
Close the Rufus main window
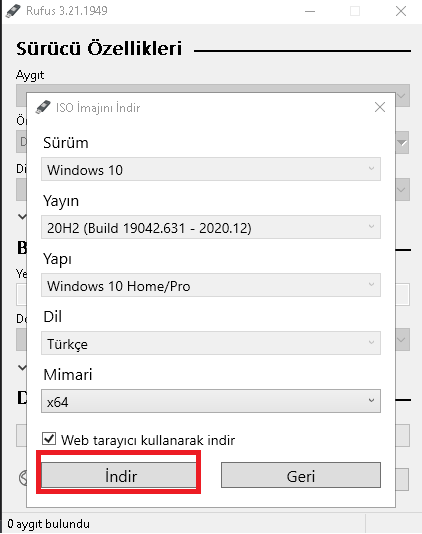point(401,11)
